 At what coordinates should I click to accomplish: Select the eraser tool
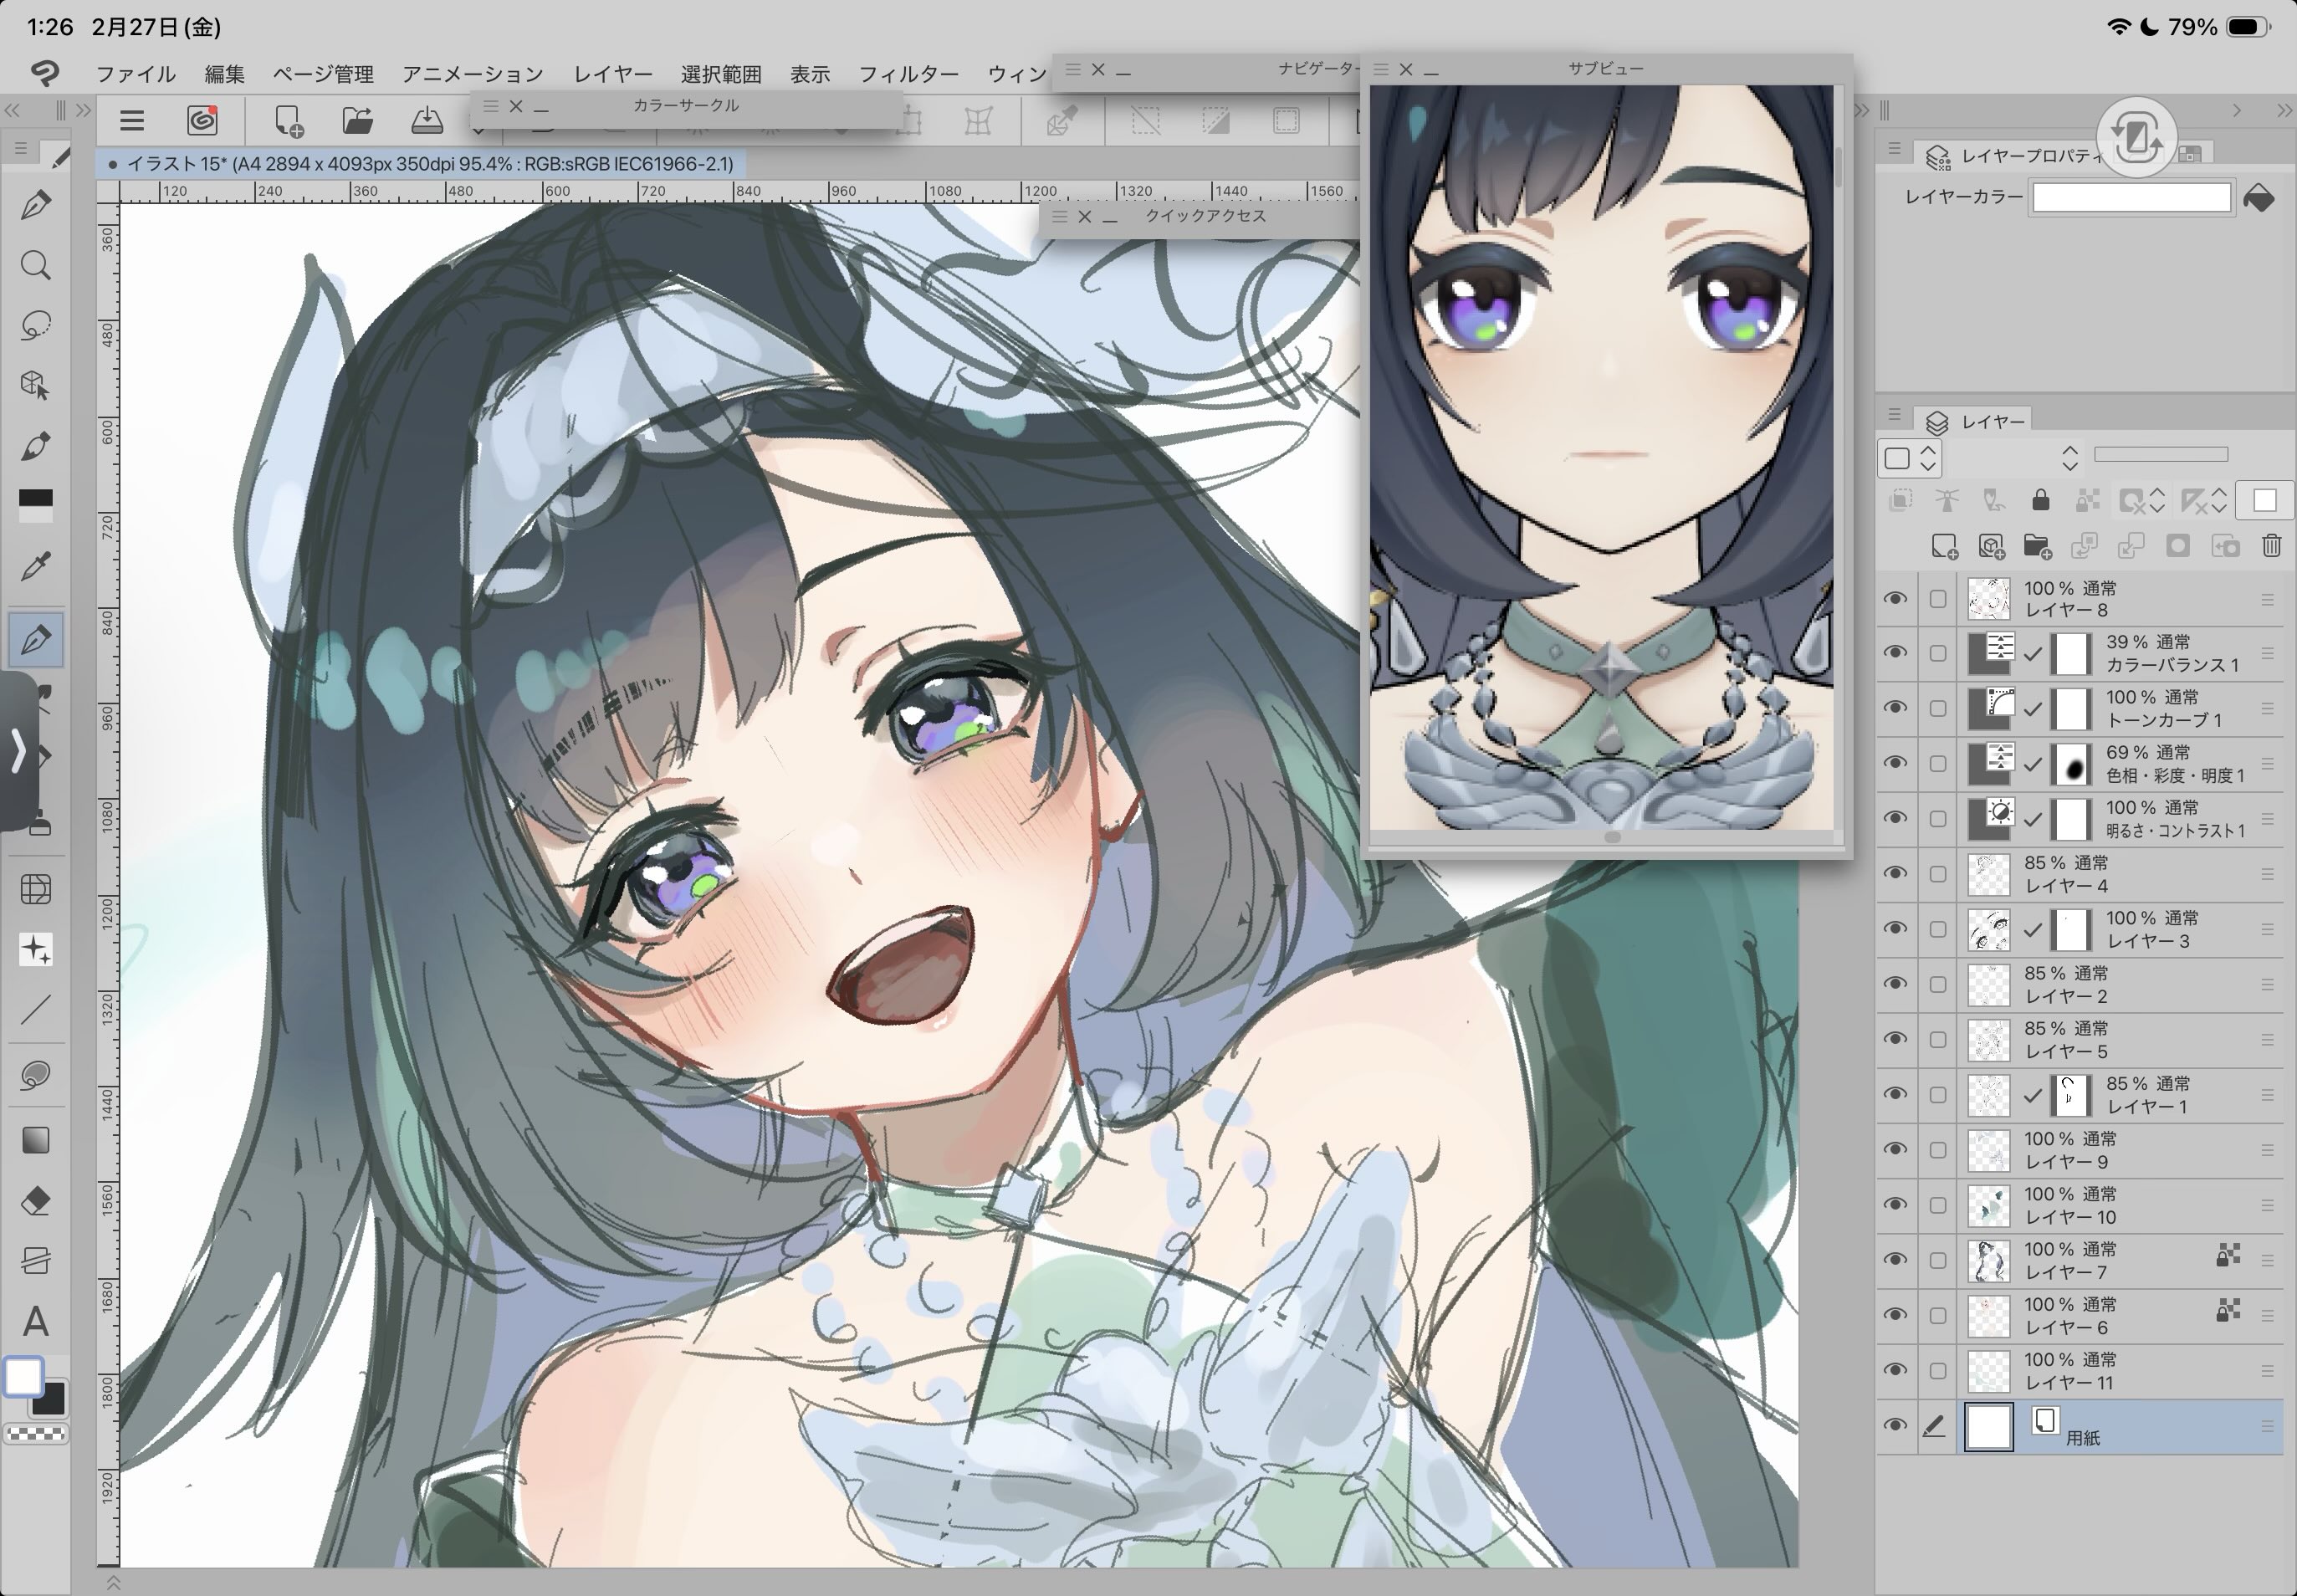click(36, 1201)
